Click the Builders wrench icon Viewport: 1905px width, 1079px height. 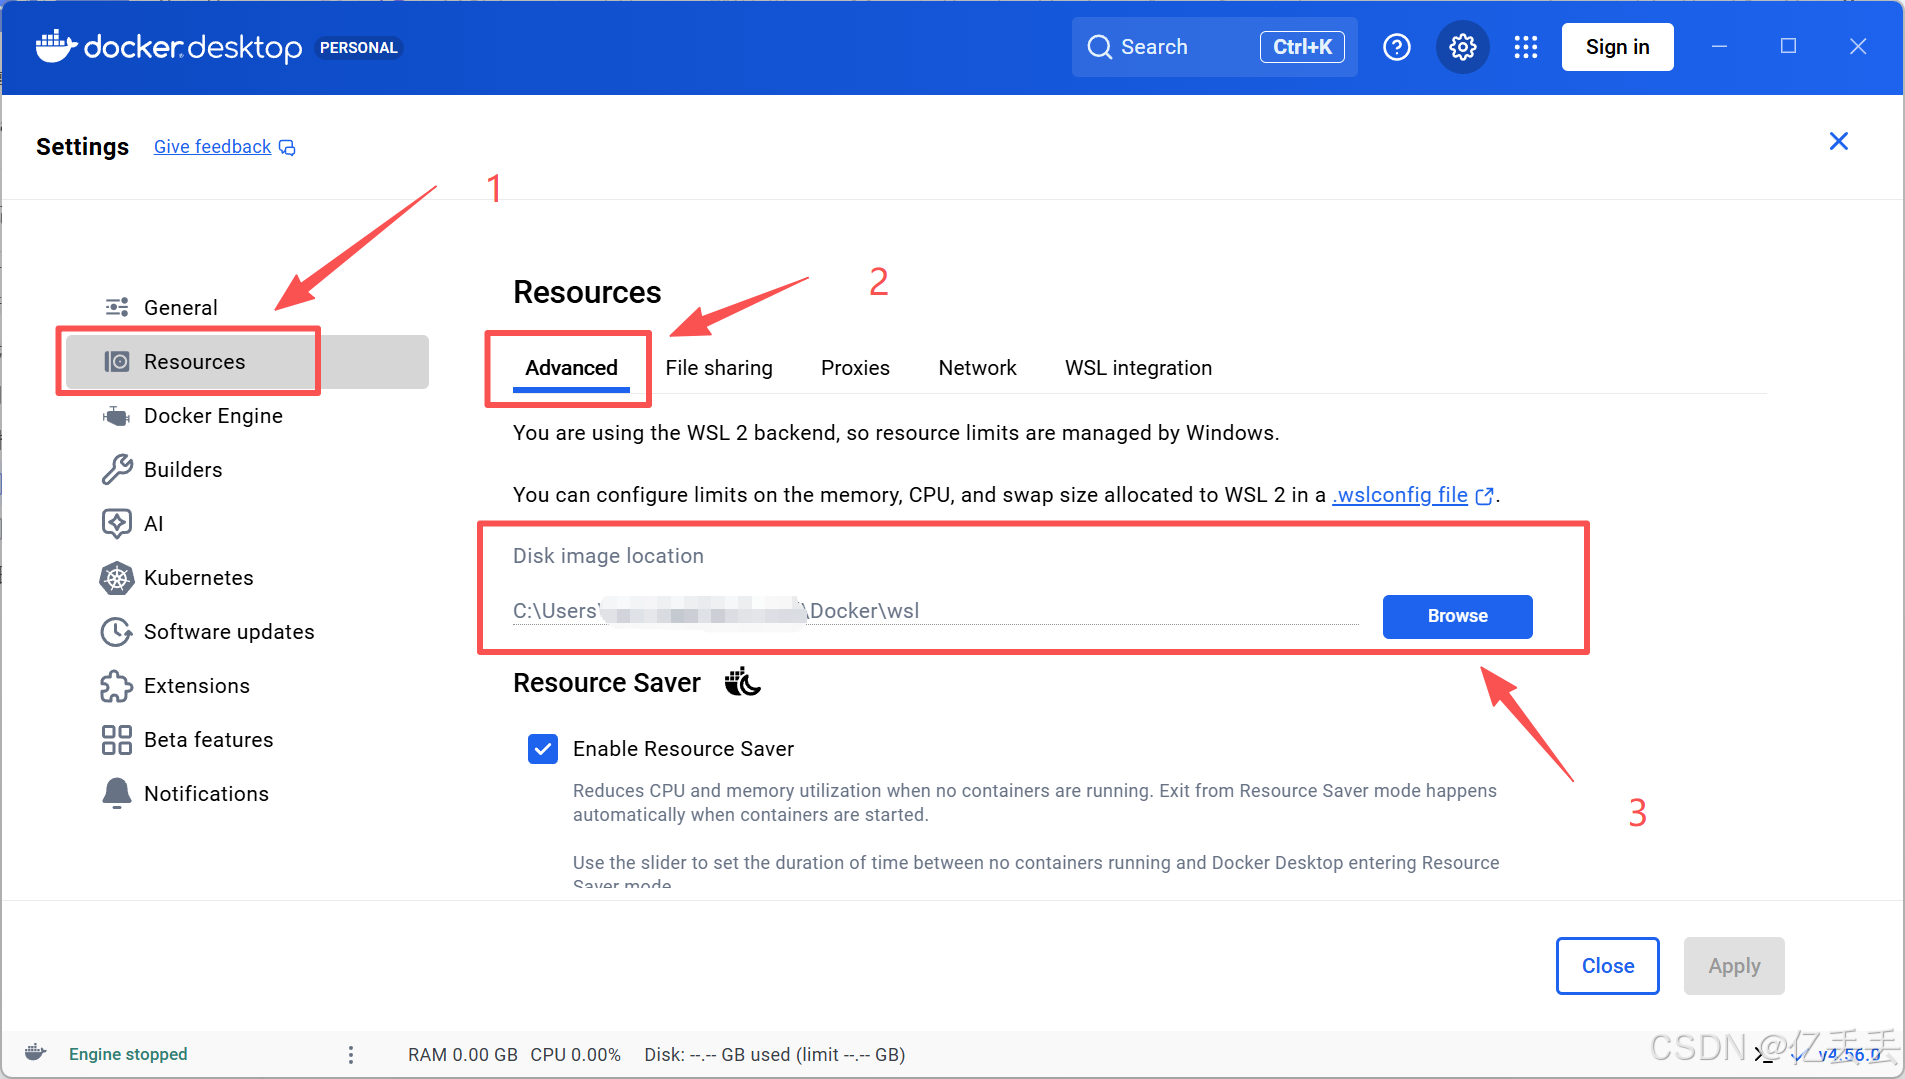[x=117, y=469]
